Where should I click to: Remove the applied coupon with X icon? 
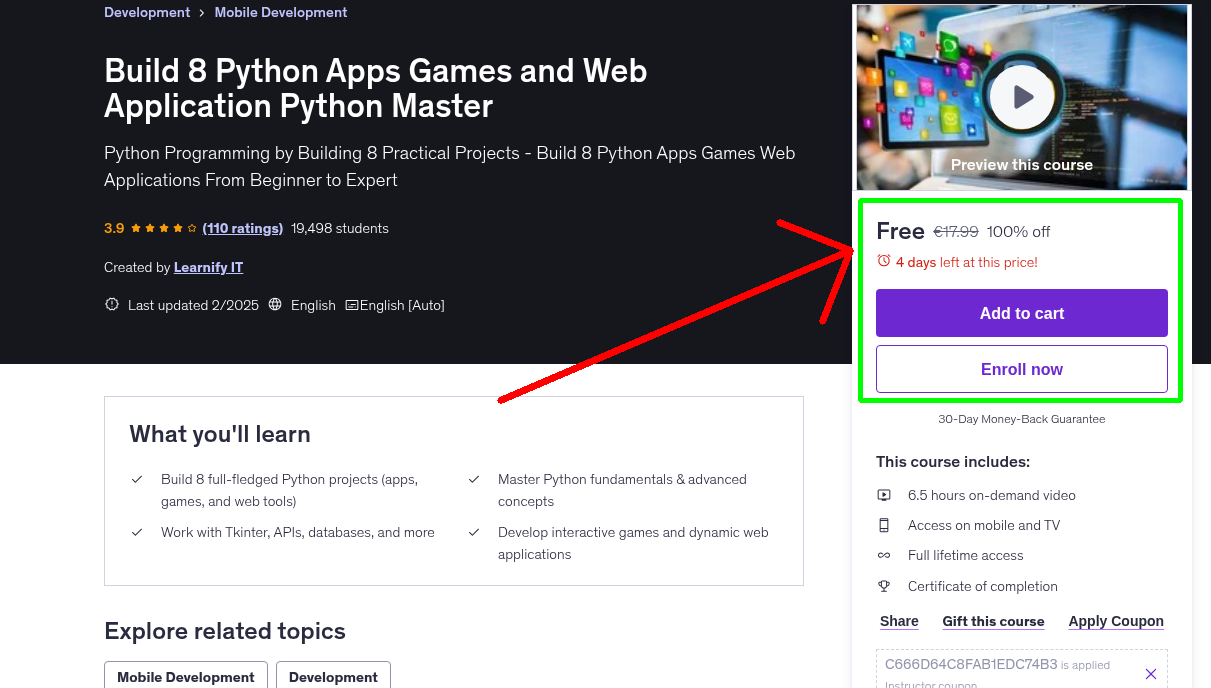[1150, 674]
